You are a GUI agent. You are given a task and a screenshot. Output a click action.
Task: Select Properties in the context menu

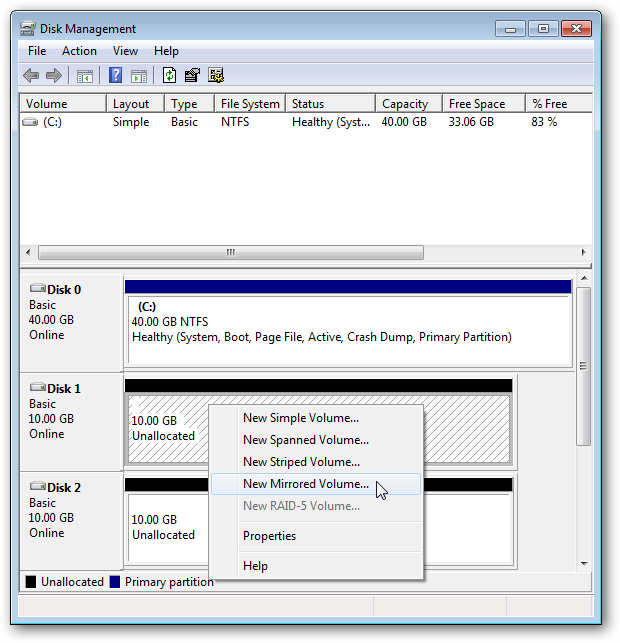pyautogui.click(x=316, y=536)
